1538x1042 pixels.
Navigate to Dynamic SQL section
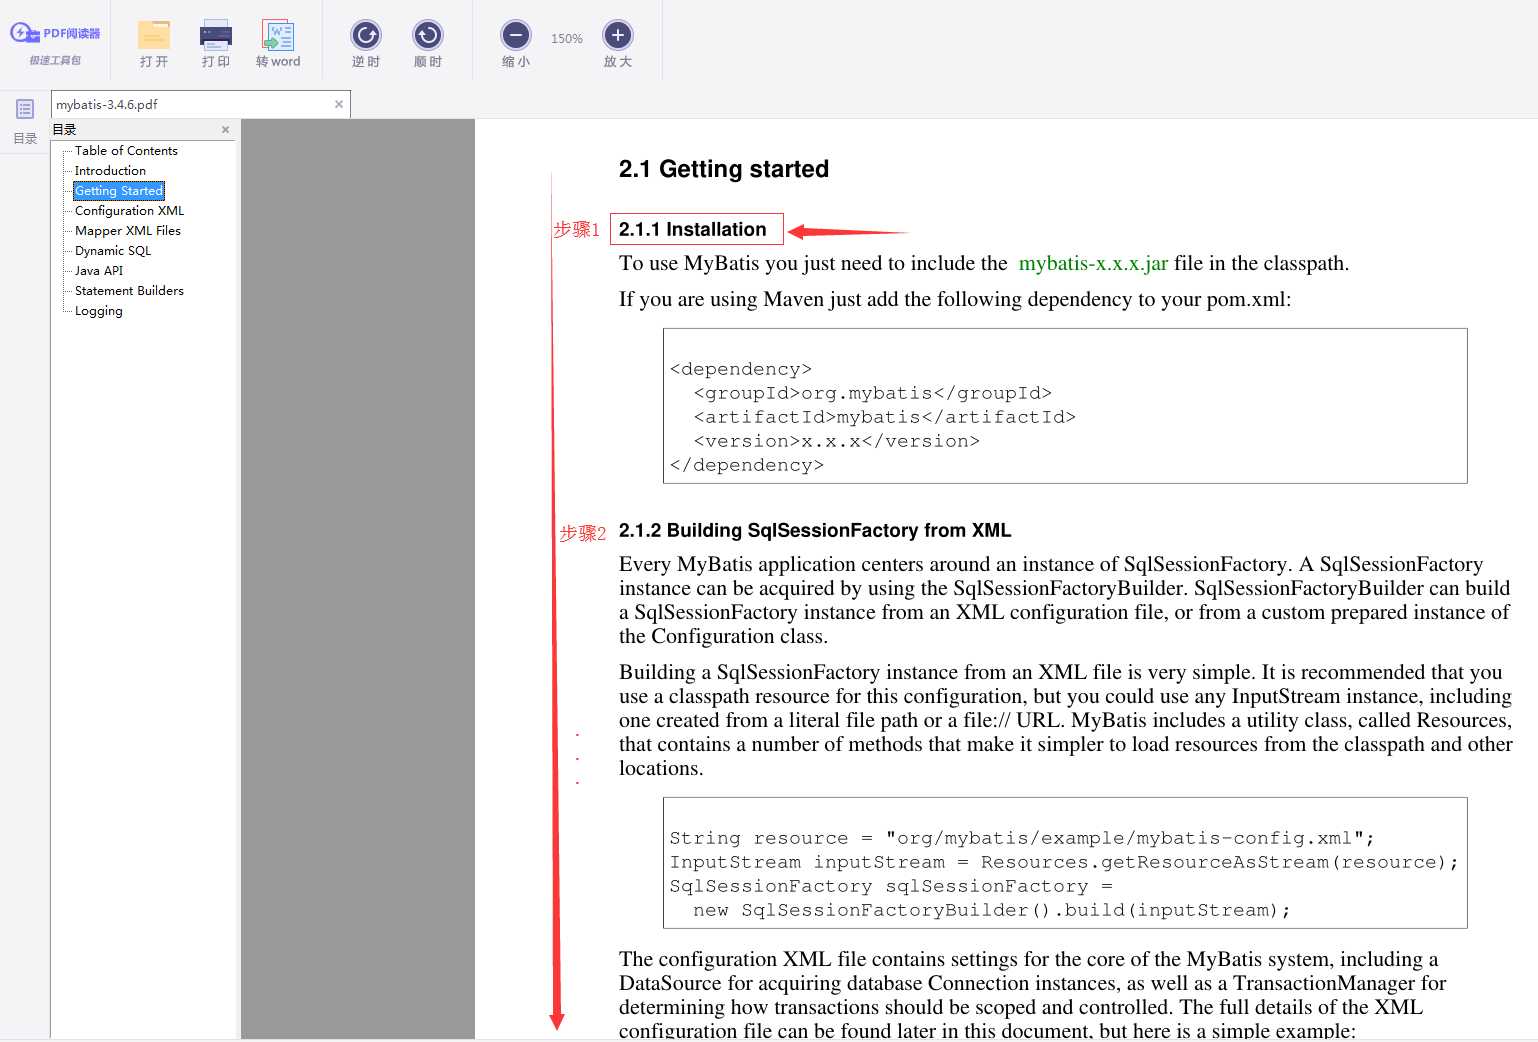click(113, 250)
